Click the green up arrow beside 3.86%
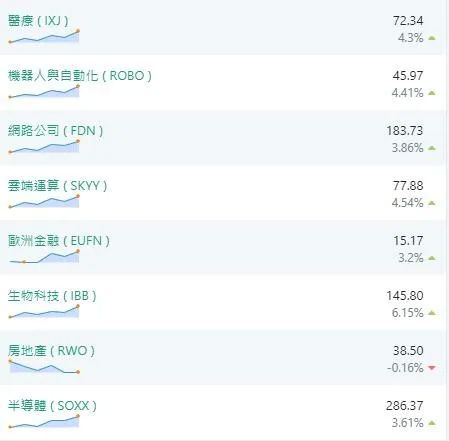This screenshot has width=449, height=441. (432, 148)
